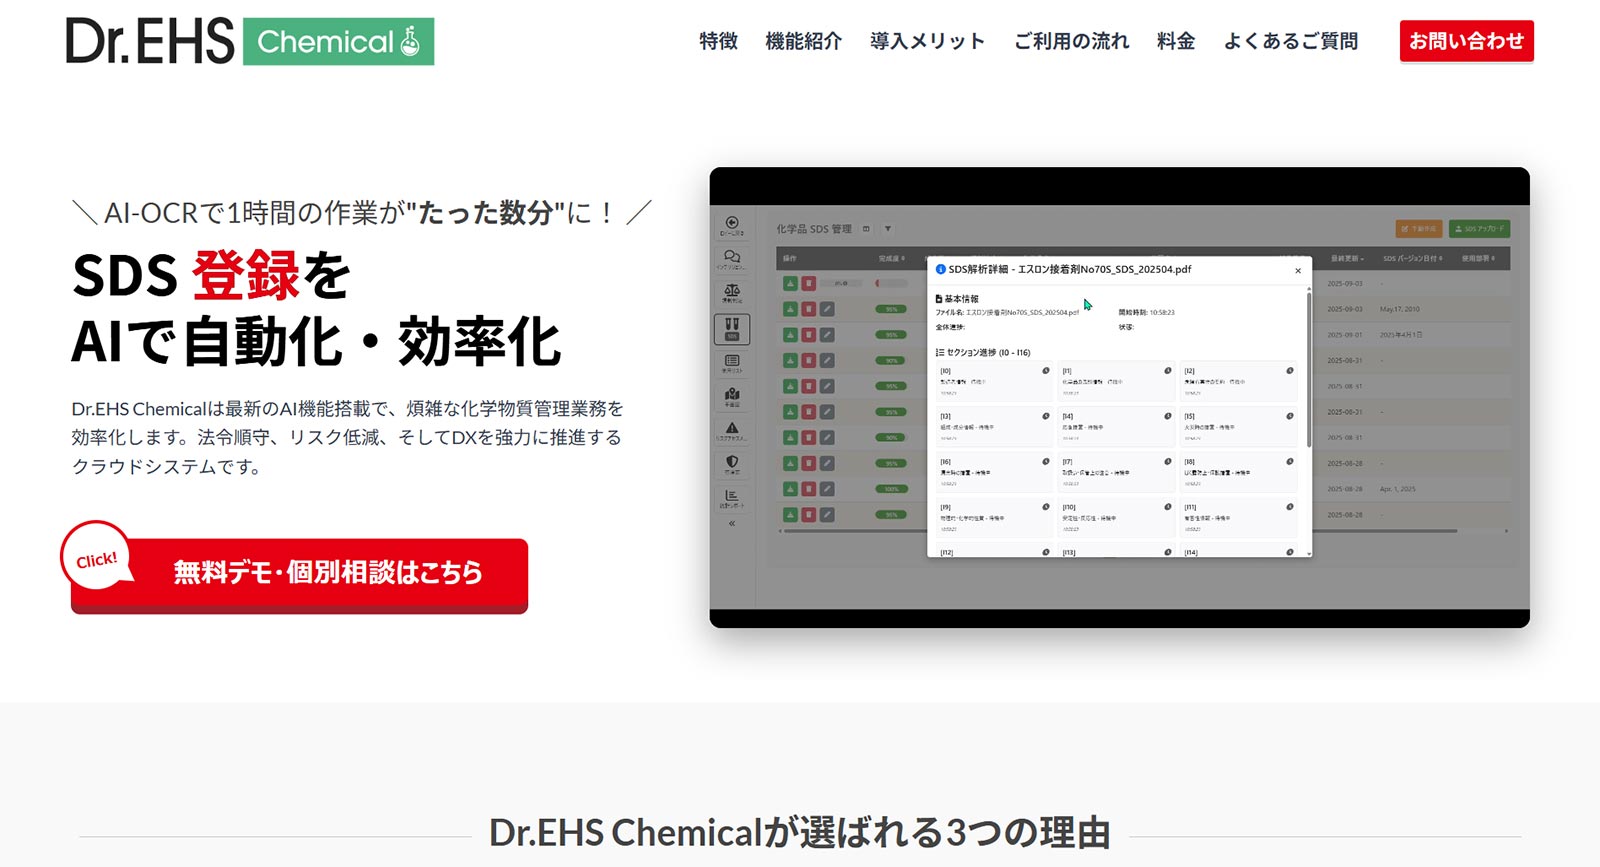Click the red trash icon in 100% row
Viewport: 1600px width, 867px height.
(808, 489)
